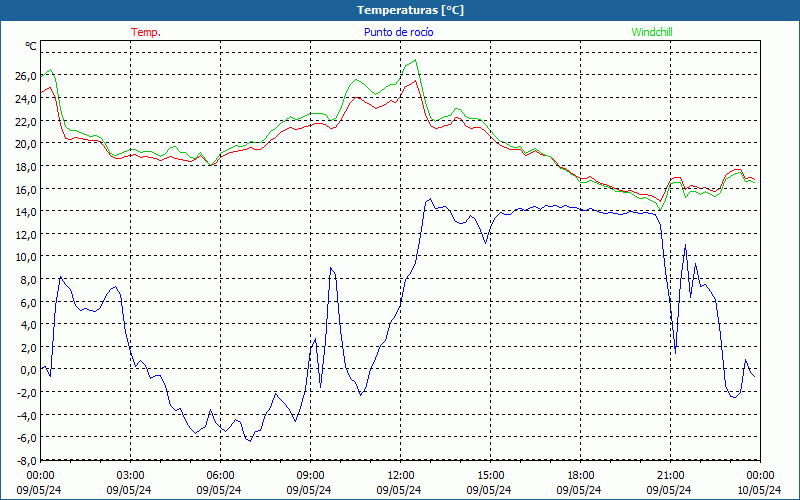
Task: Click the 0,0 y-axis value
Action: tap(29, 370)
